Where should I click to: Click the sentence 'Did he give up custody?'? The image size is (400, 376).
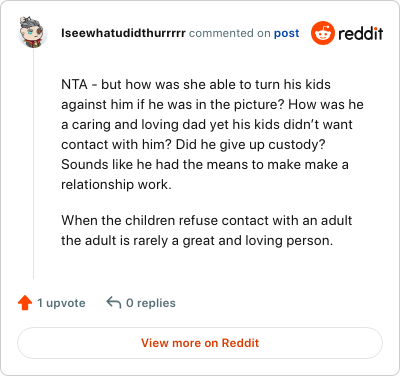click(251, 145)
